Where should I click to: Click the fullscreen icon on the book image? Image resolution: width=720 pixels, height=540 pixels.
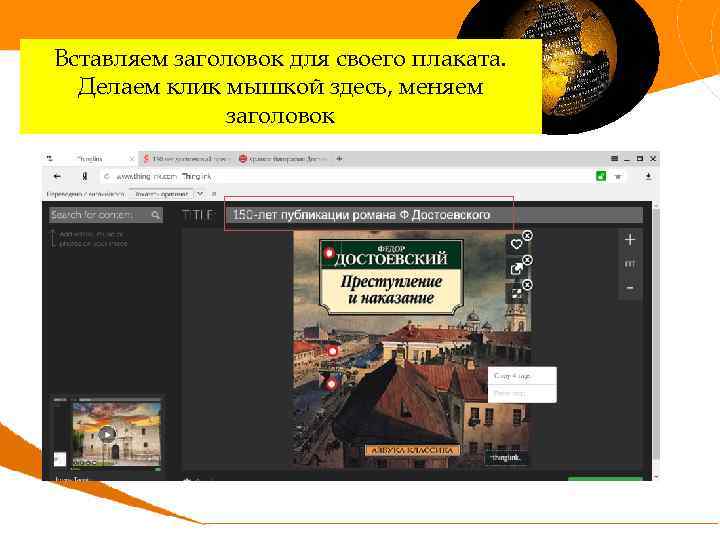pyautogui.click(x=516, y=293)
